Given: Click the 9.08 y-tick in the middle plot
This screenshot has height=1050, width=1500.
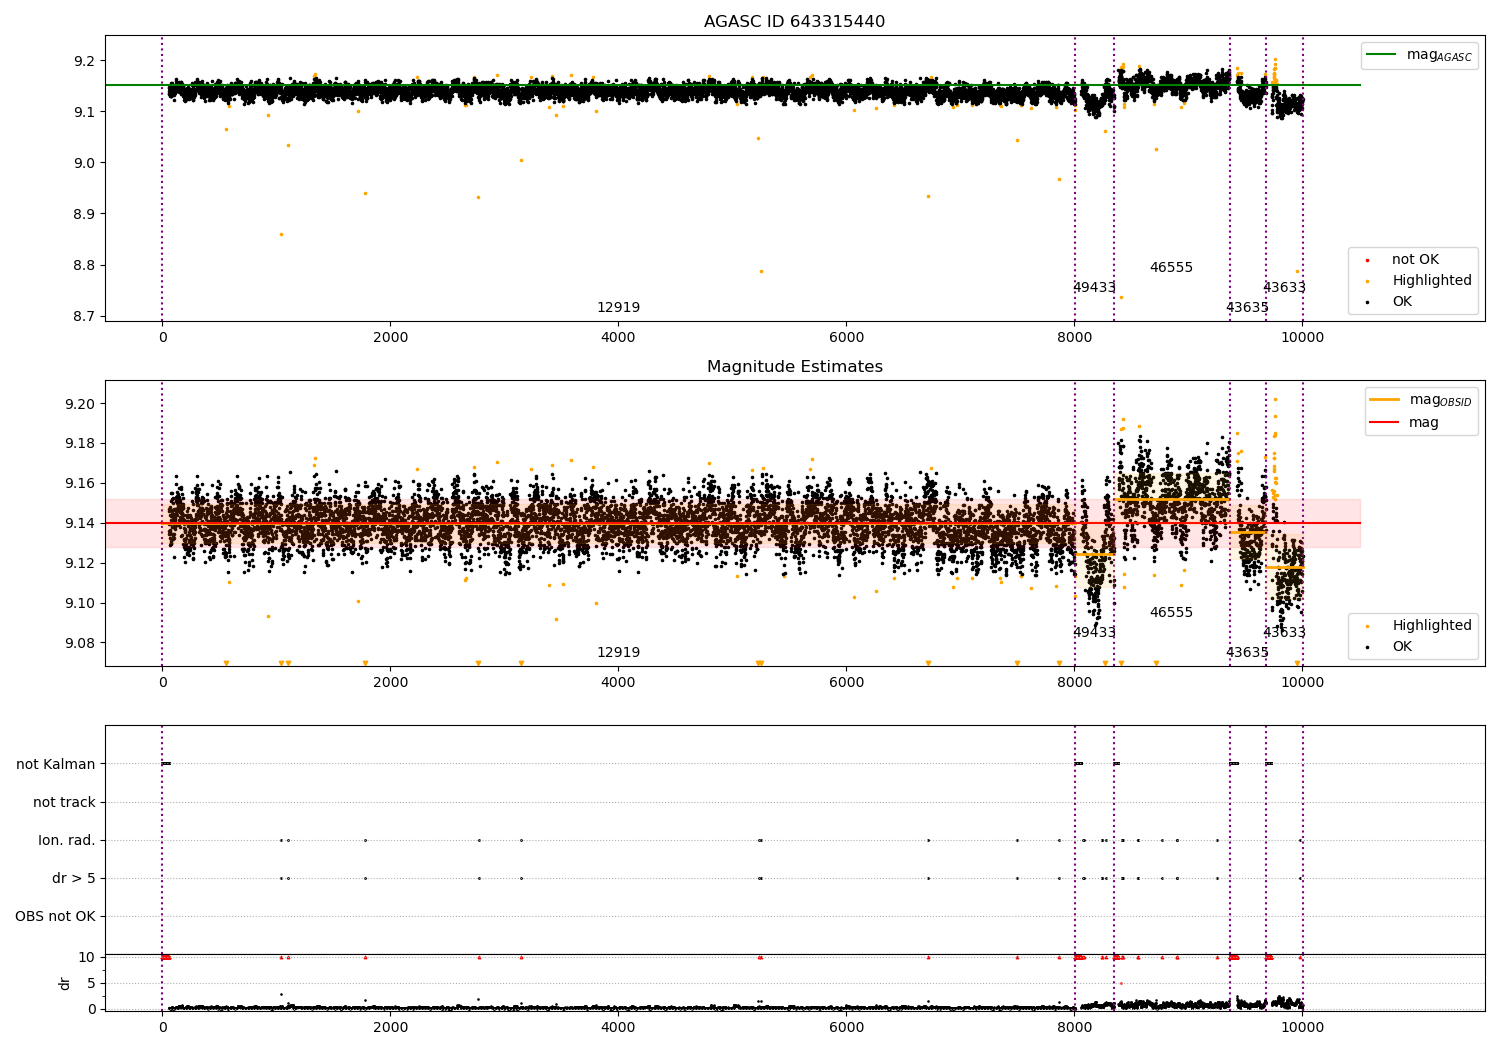Looking at the screenshot, I should [x=81, y=643].
